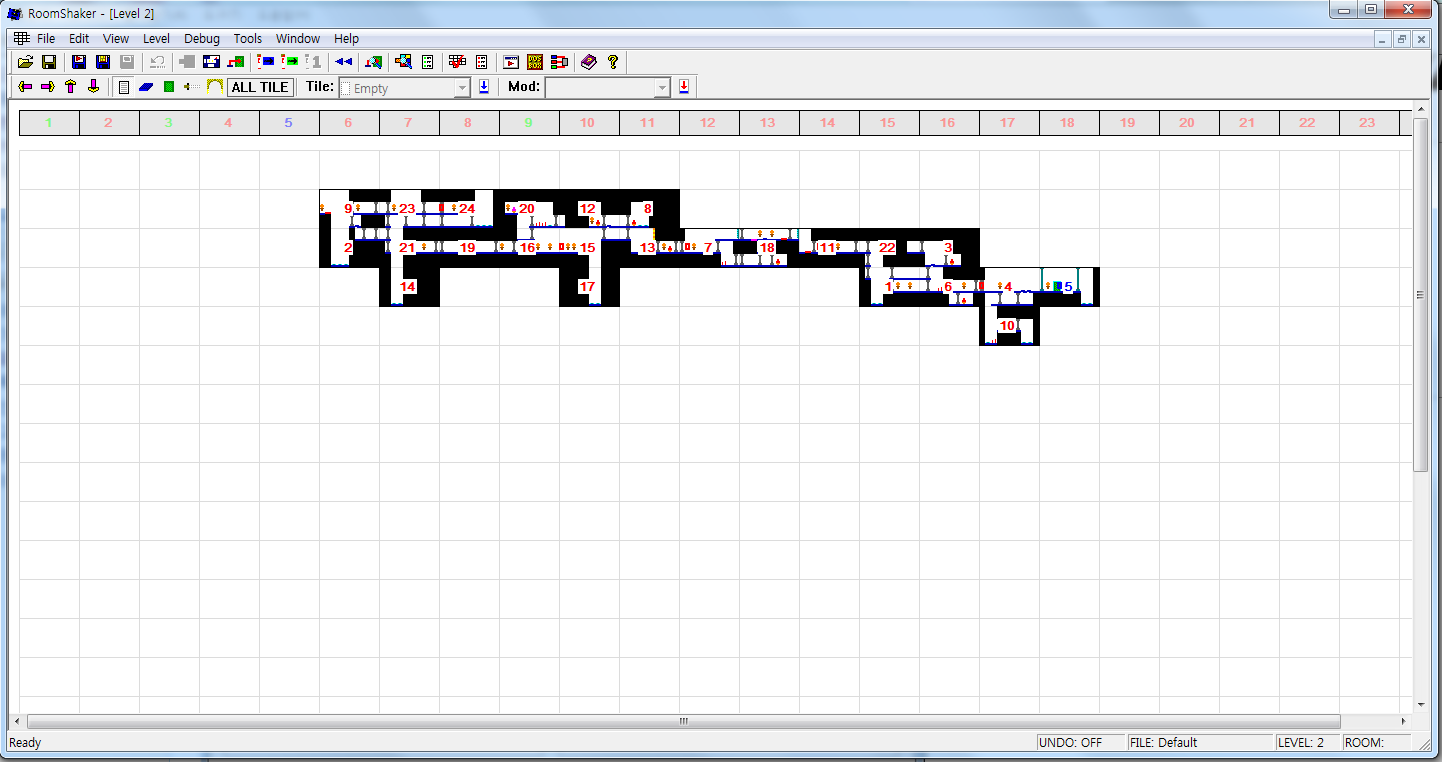Toggle the ALL TILE button
This screenshot has height=762, width=1442.
(x=260, y=87)
